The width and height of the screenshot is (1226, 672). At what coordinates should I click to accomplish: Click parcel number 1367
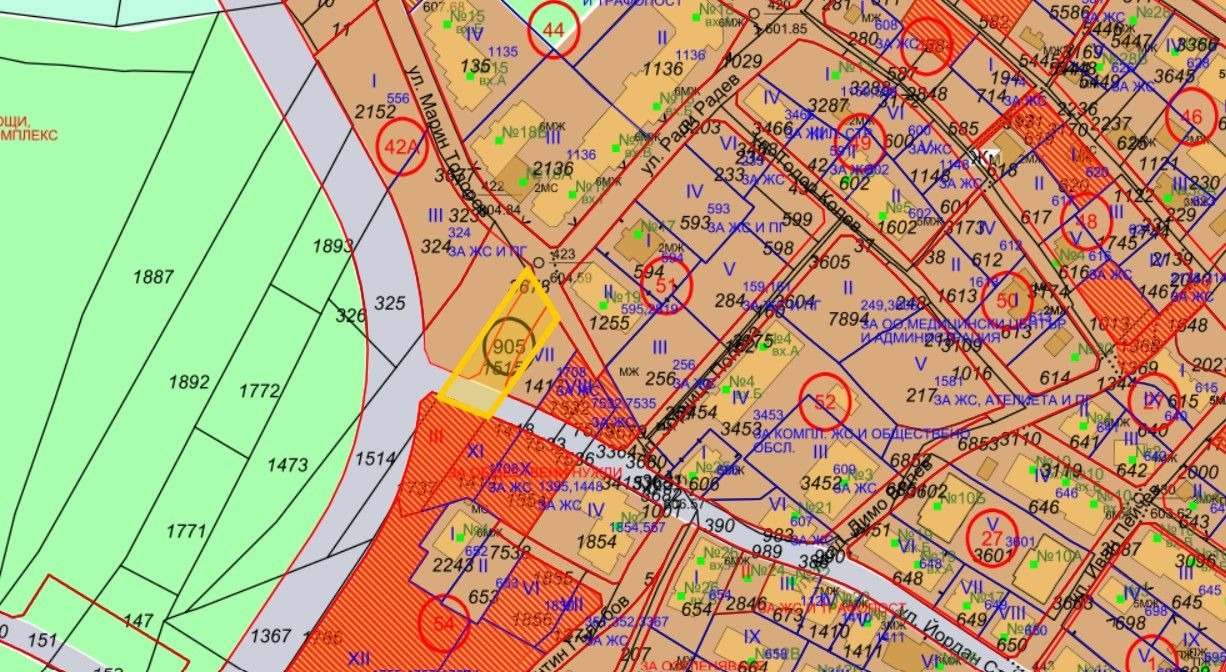click(x=272, y=636)
